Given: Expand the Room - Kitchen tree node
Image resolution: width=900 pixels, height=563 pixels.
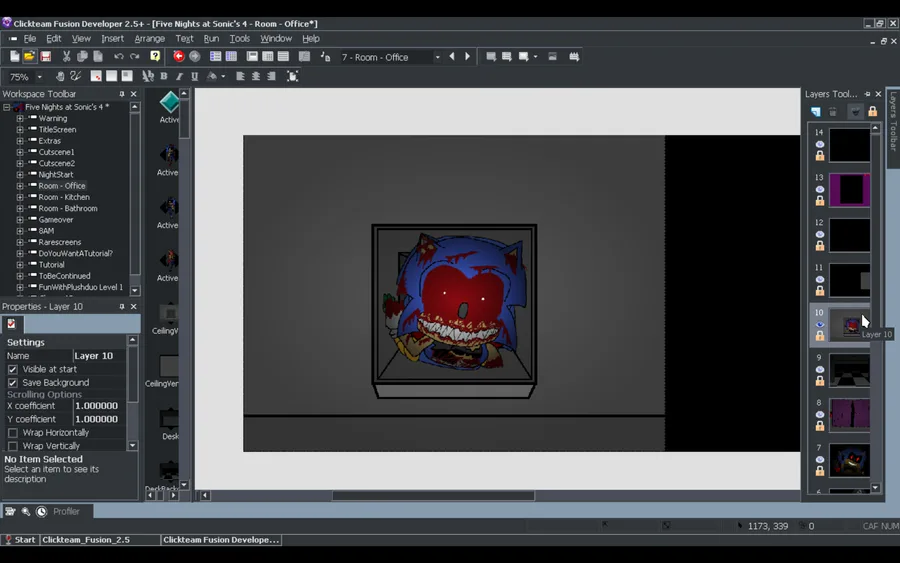Looking at the screenshot, I should (x=20, y=197).
